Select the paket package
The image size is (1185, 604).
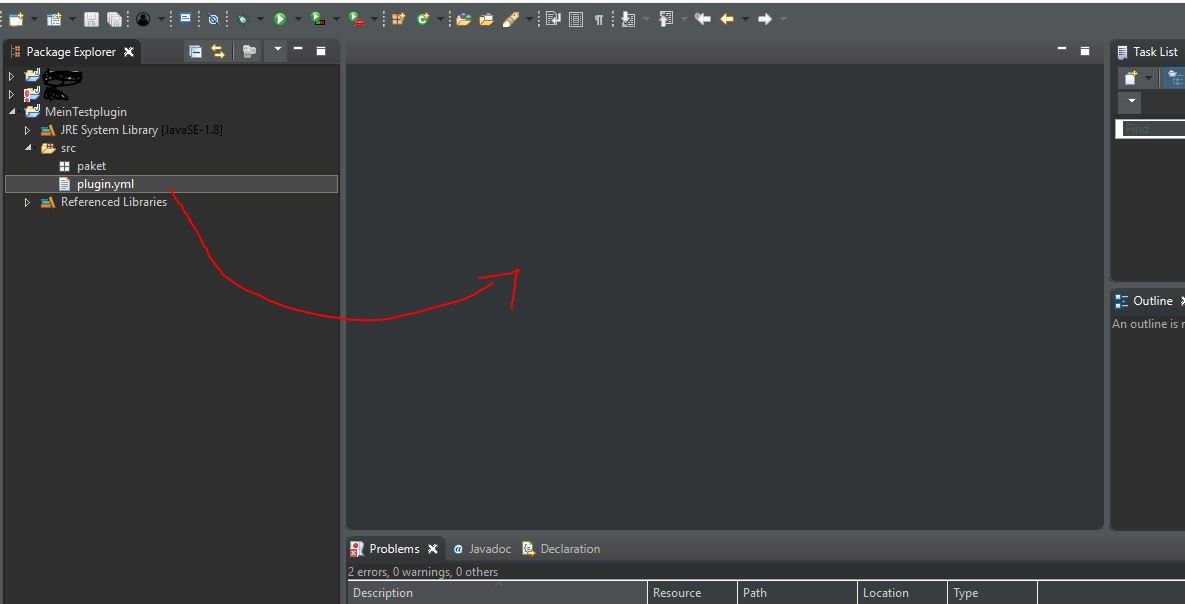(x=91, y=166)
